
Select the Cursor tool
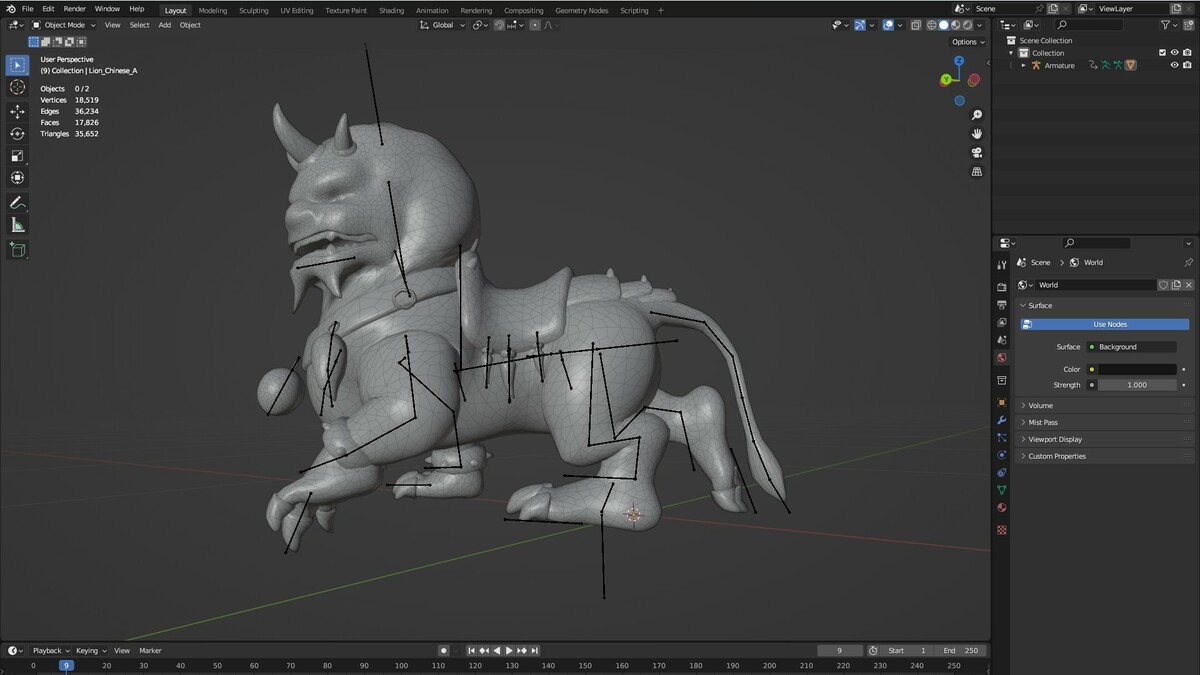tap(17, 87)
